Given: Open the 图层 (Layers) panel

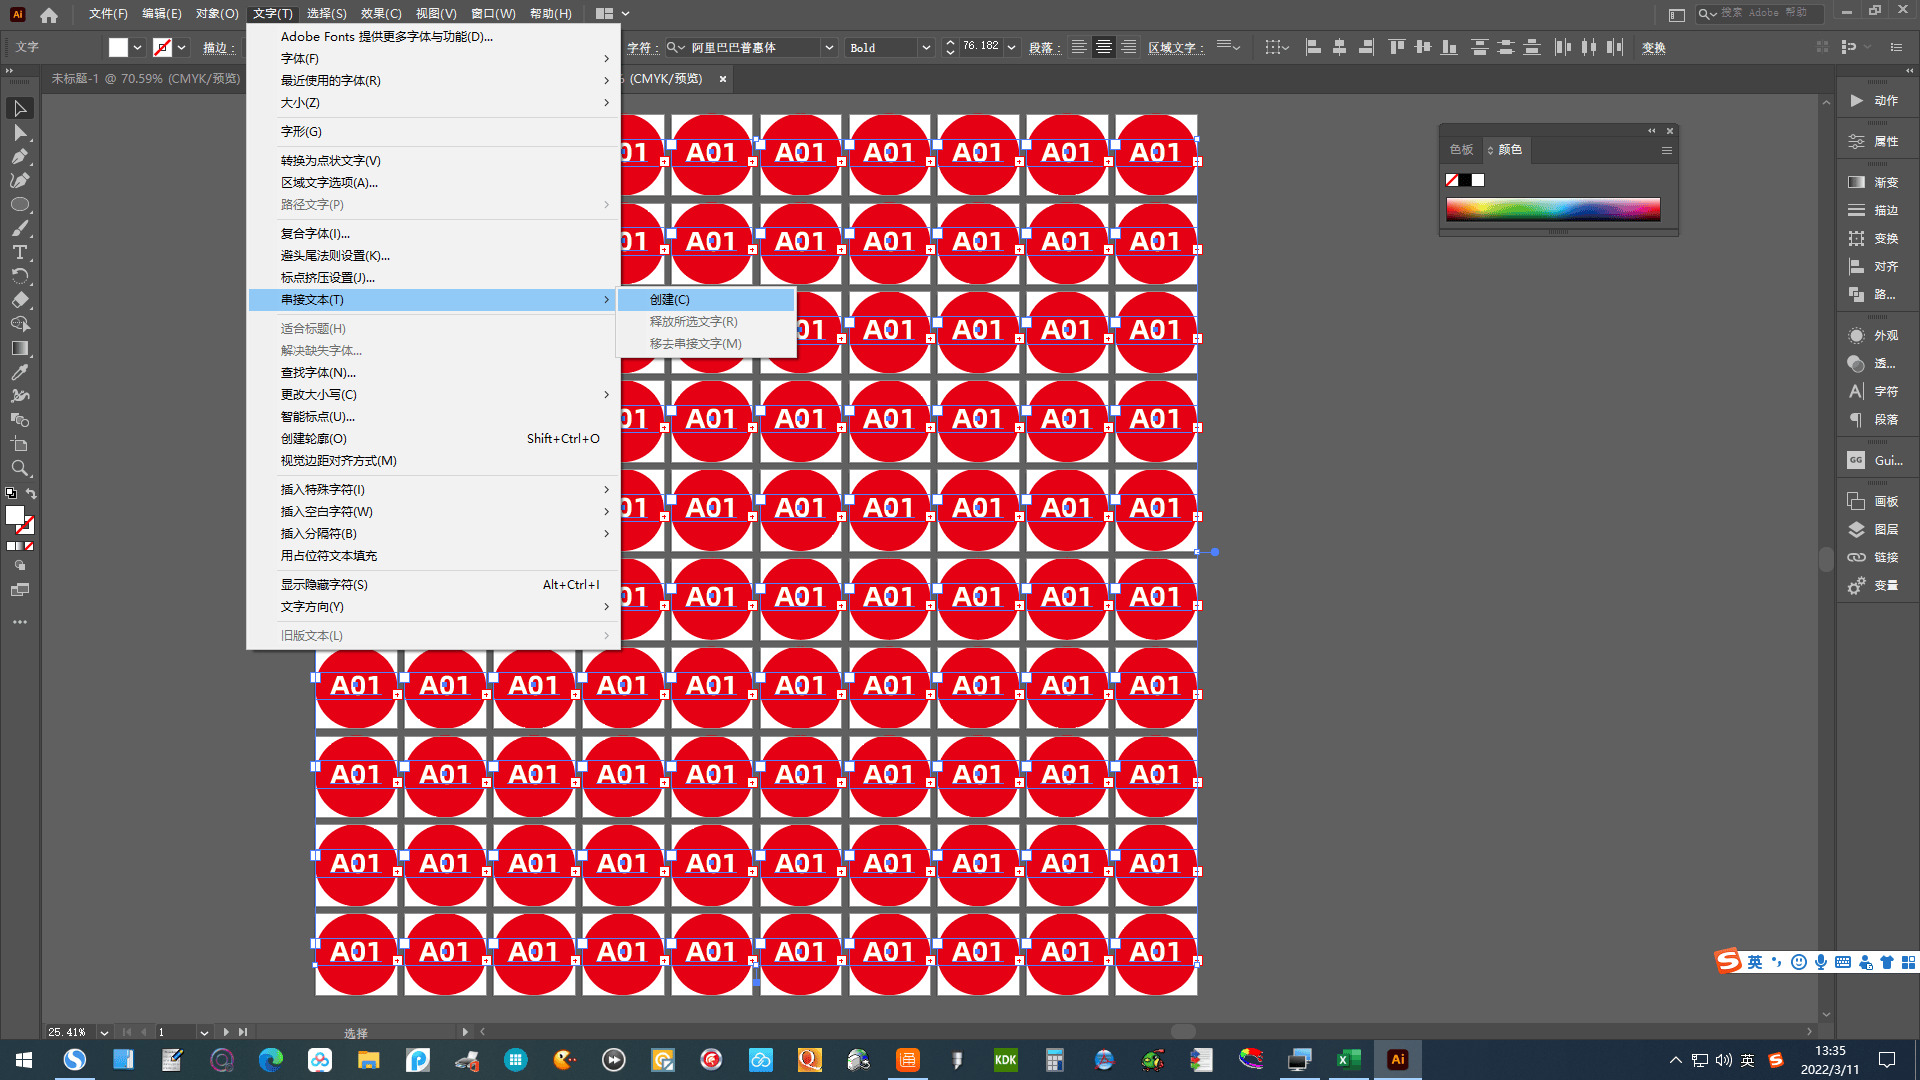Looking at the screenshot, I should pos(1873,529).
